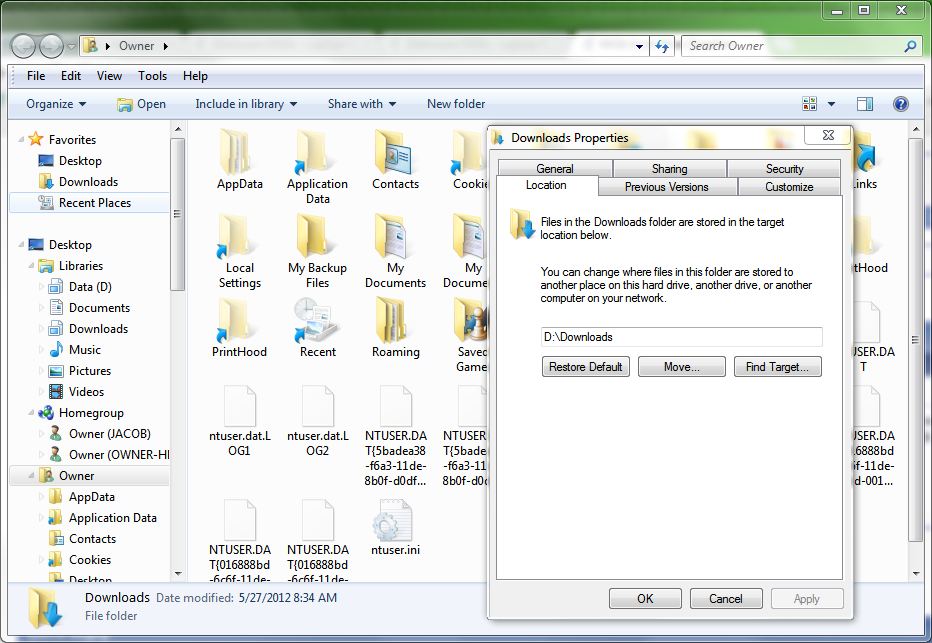Click the change view icon
This screenshot has height=643, width=932.
point(810,104)
